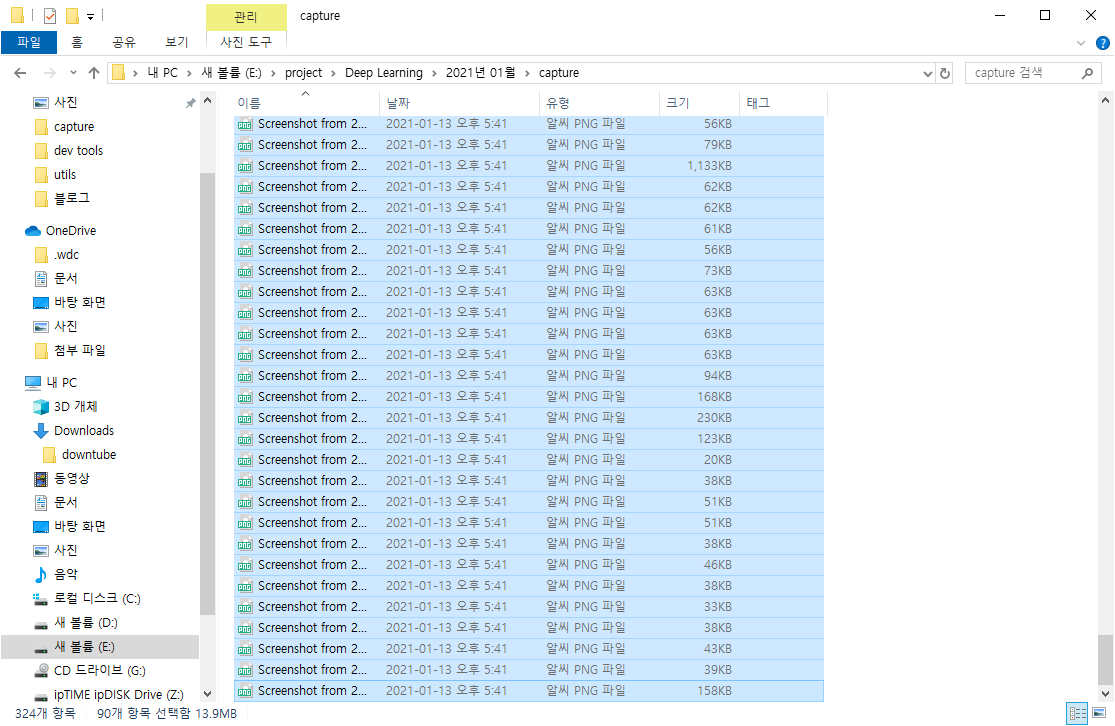Expand chevron after project breadcrumb
The width and height of the screenshot is (1115, 726).
click(333, 73)
